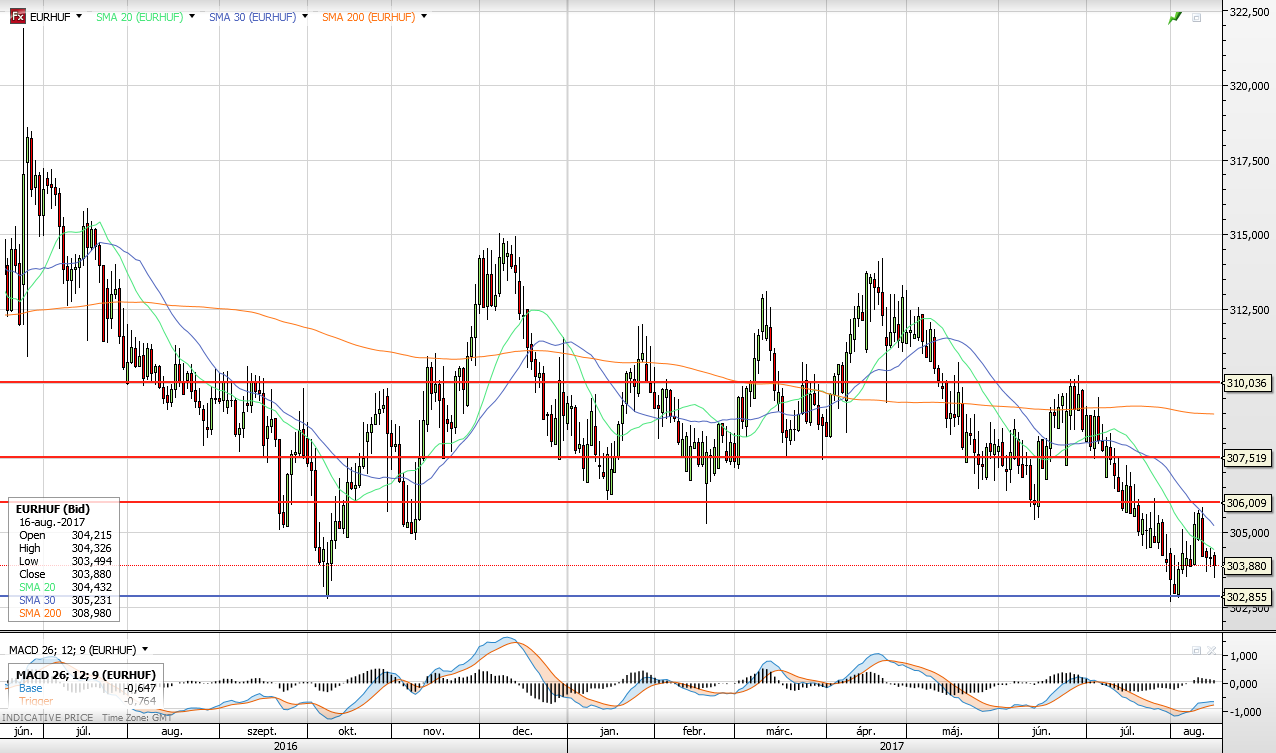
Task: Click the dec. month on time axis
Action: (x=521, y=732)
